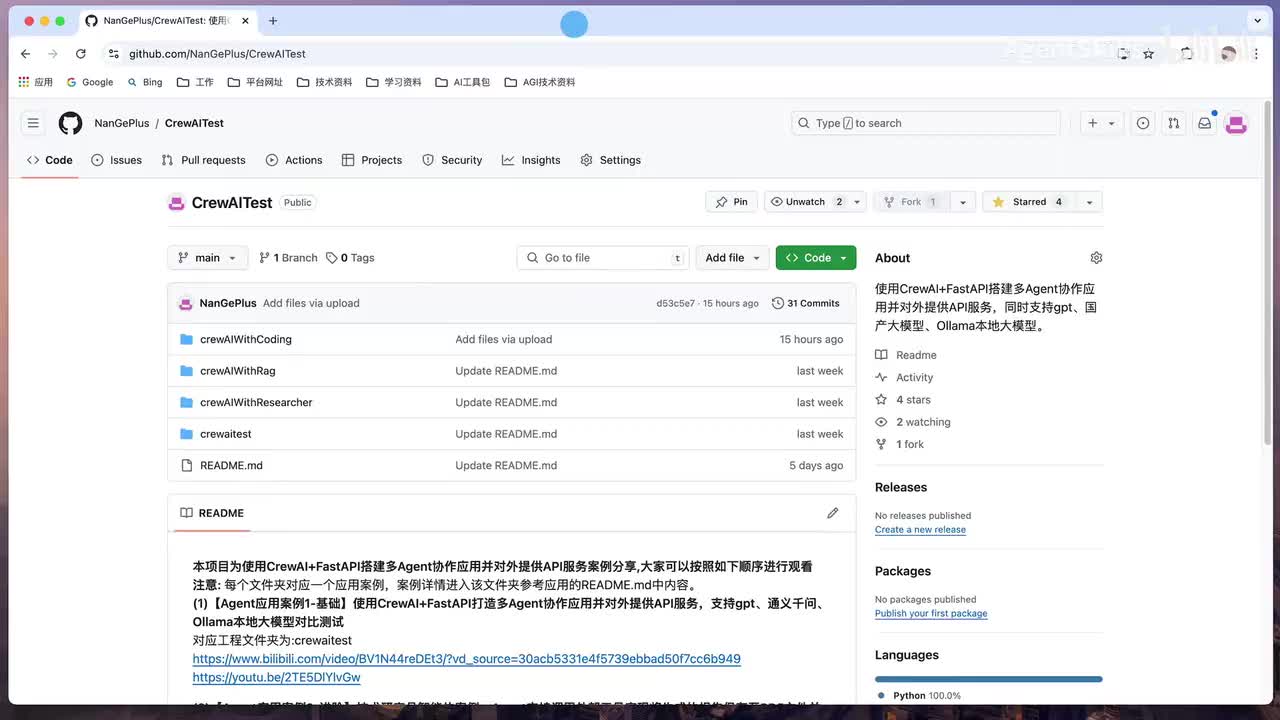
Task: Open the main branch selector dropdown
Action: [x=208, y=258]
